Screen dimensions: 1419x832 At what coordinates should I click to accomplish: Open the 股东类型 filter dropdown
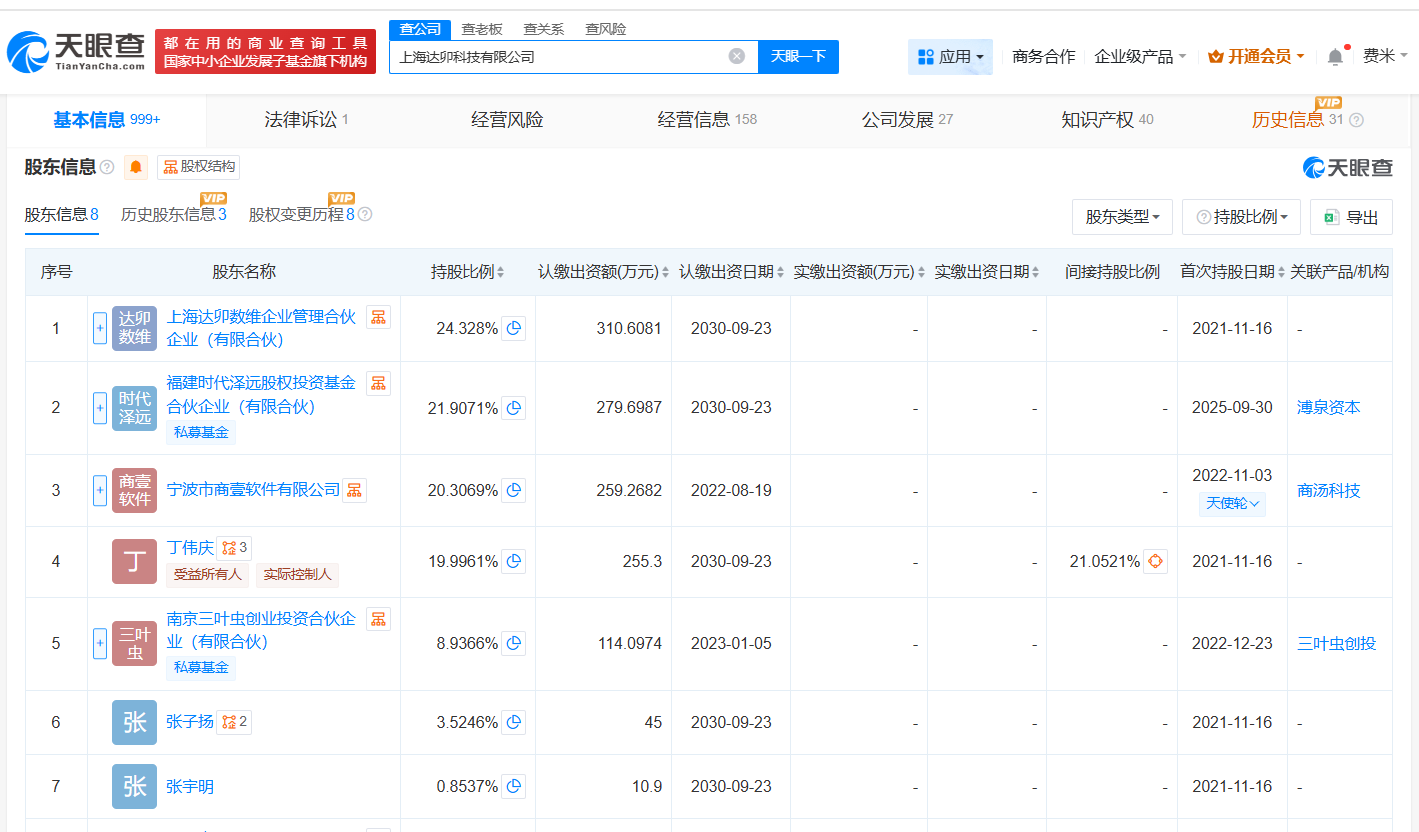coord(1122,216)
